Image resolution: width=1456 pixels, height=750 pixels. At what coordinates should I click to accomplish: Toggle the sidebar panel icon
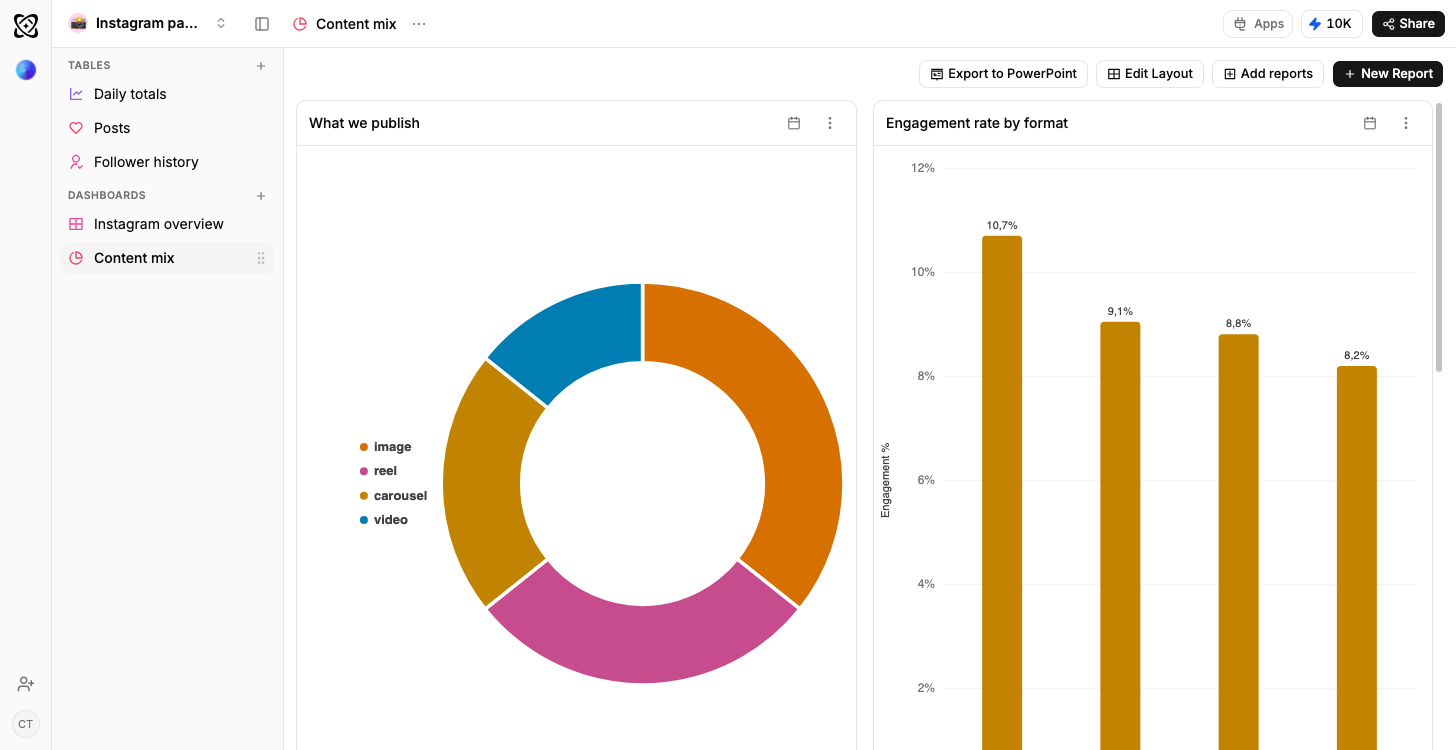[262, 24]
